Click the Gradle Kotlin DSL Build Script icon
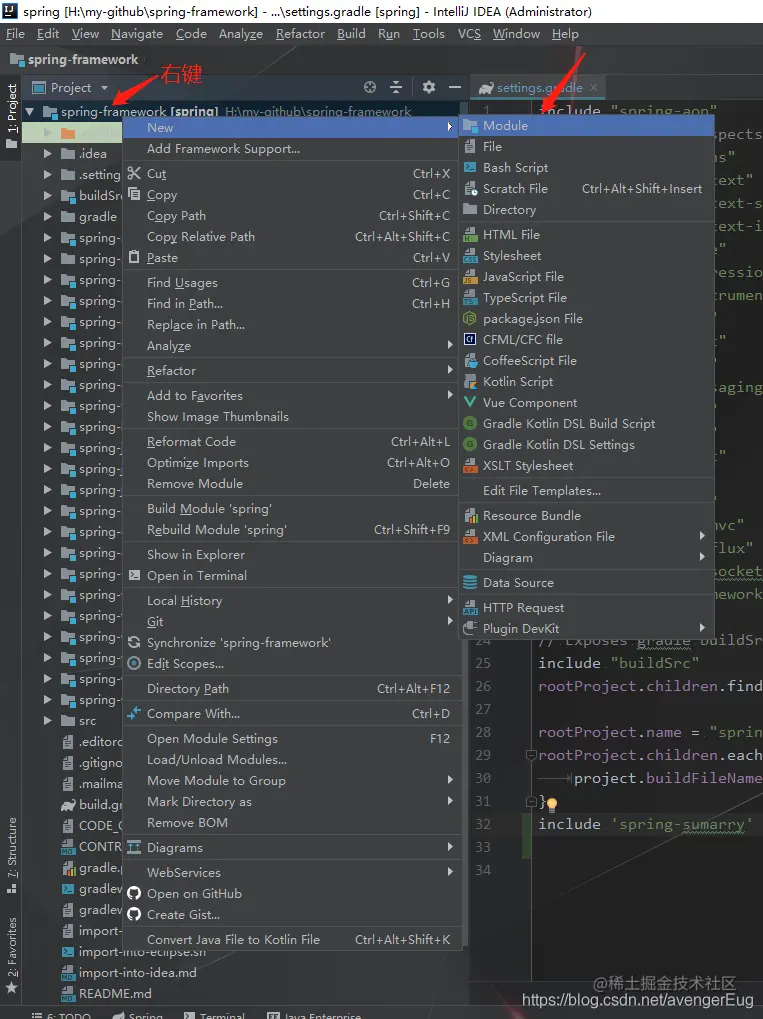The width and height of the screenshot is (763, 1019). 470,424
